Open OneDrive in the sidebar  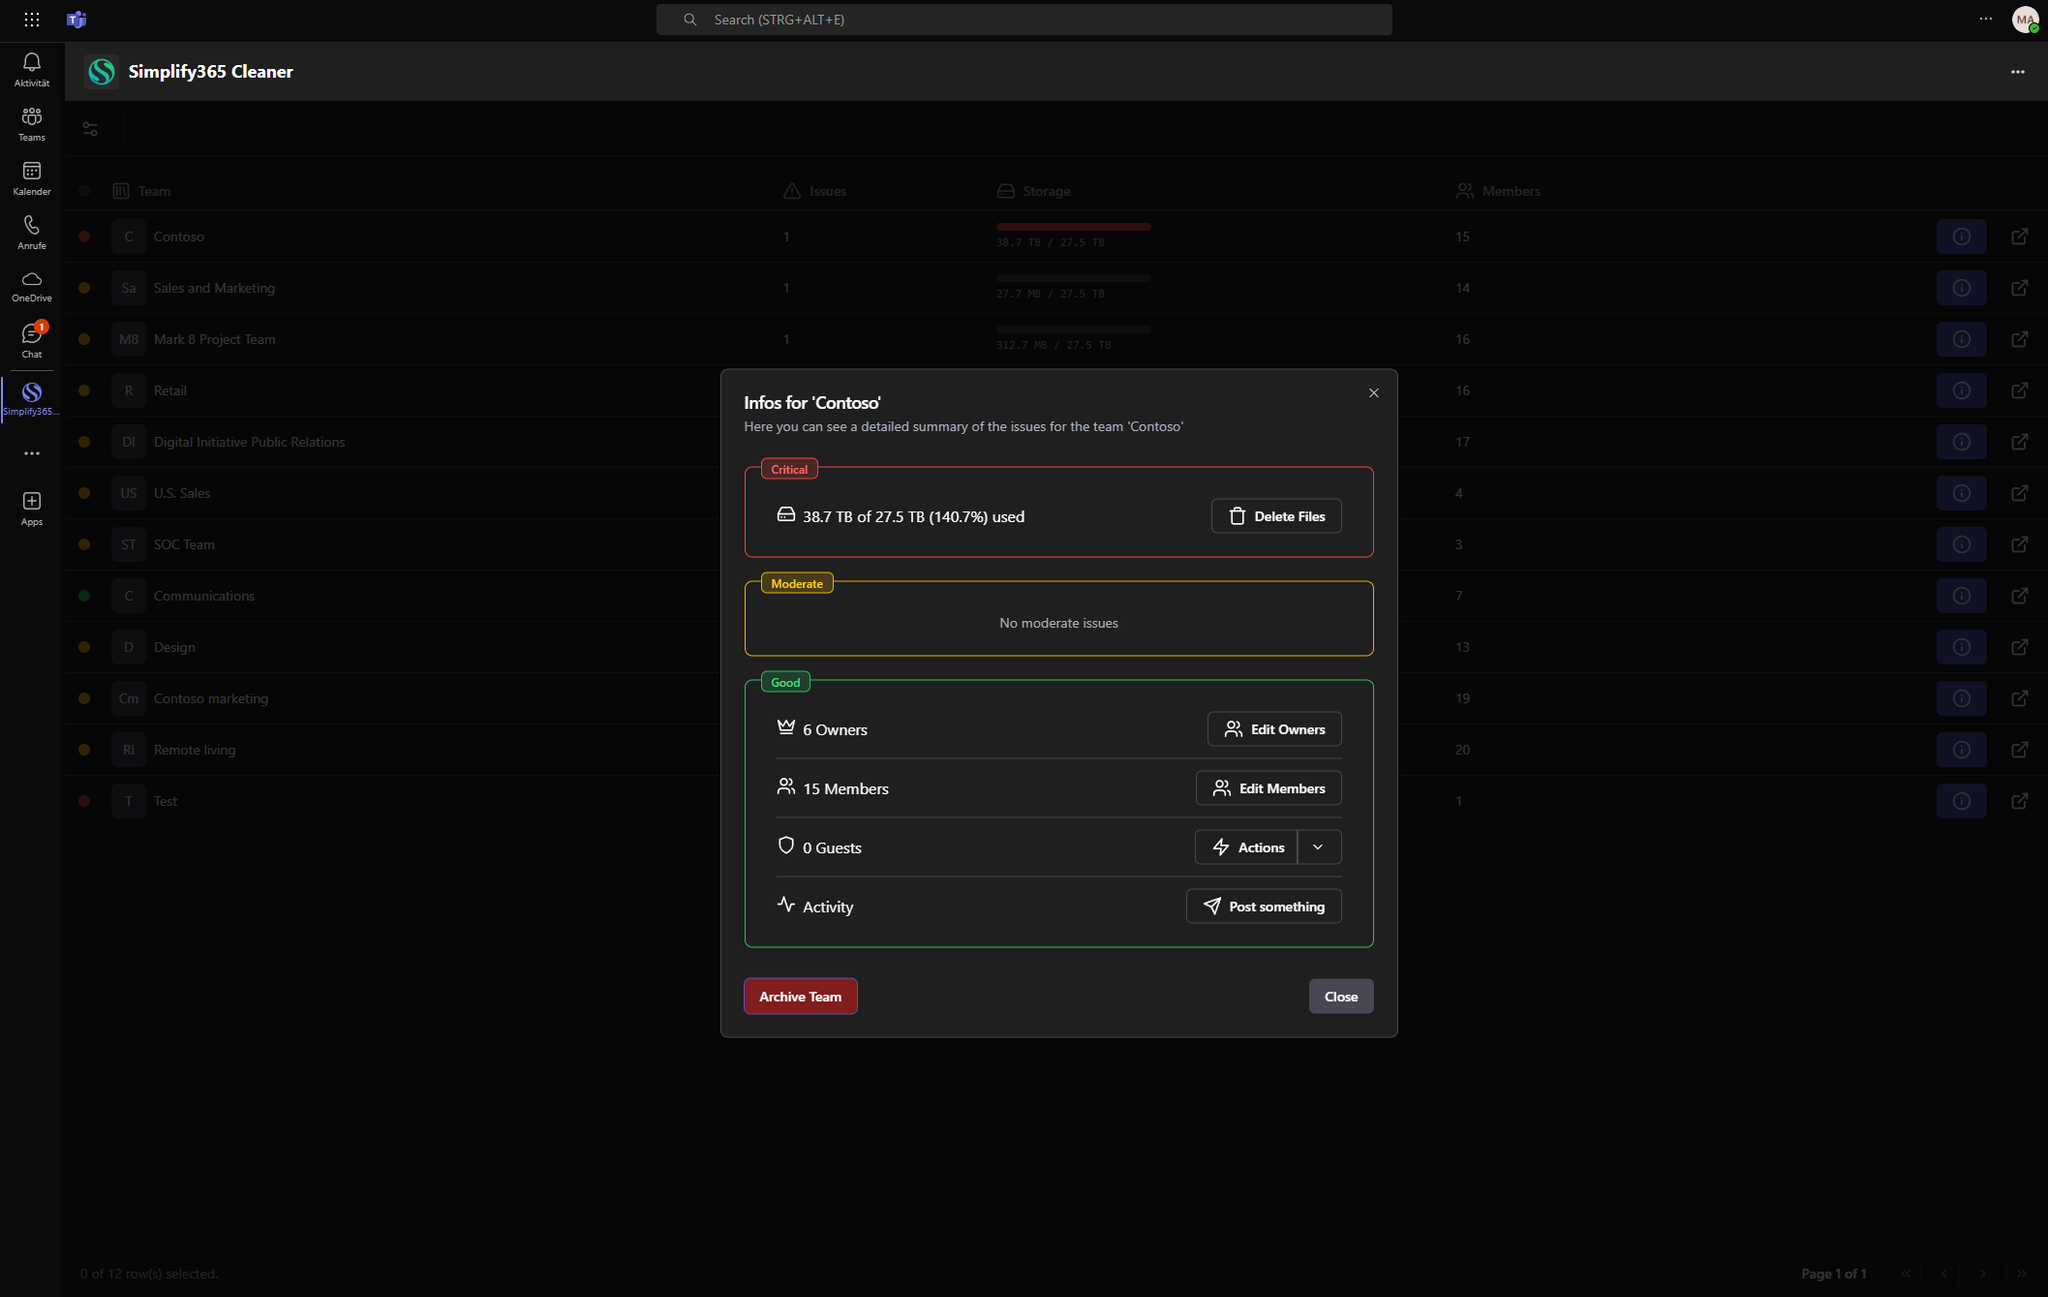pos(31,286)
